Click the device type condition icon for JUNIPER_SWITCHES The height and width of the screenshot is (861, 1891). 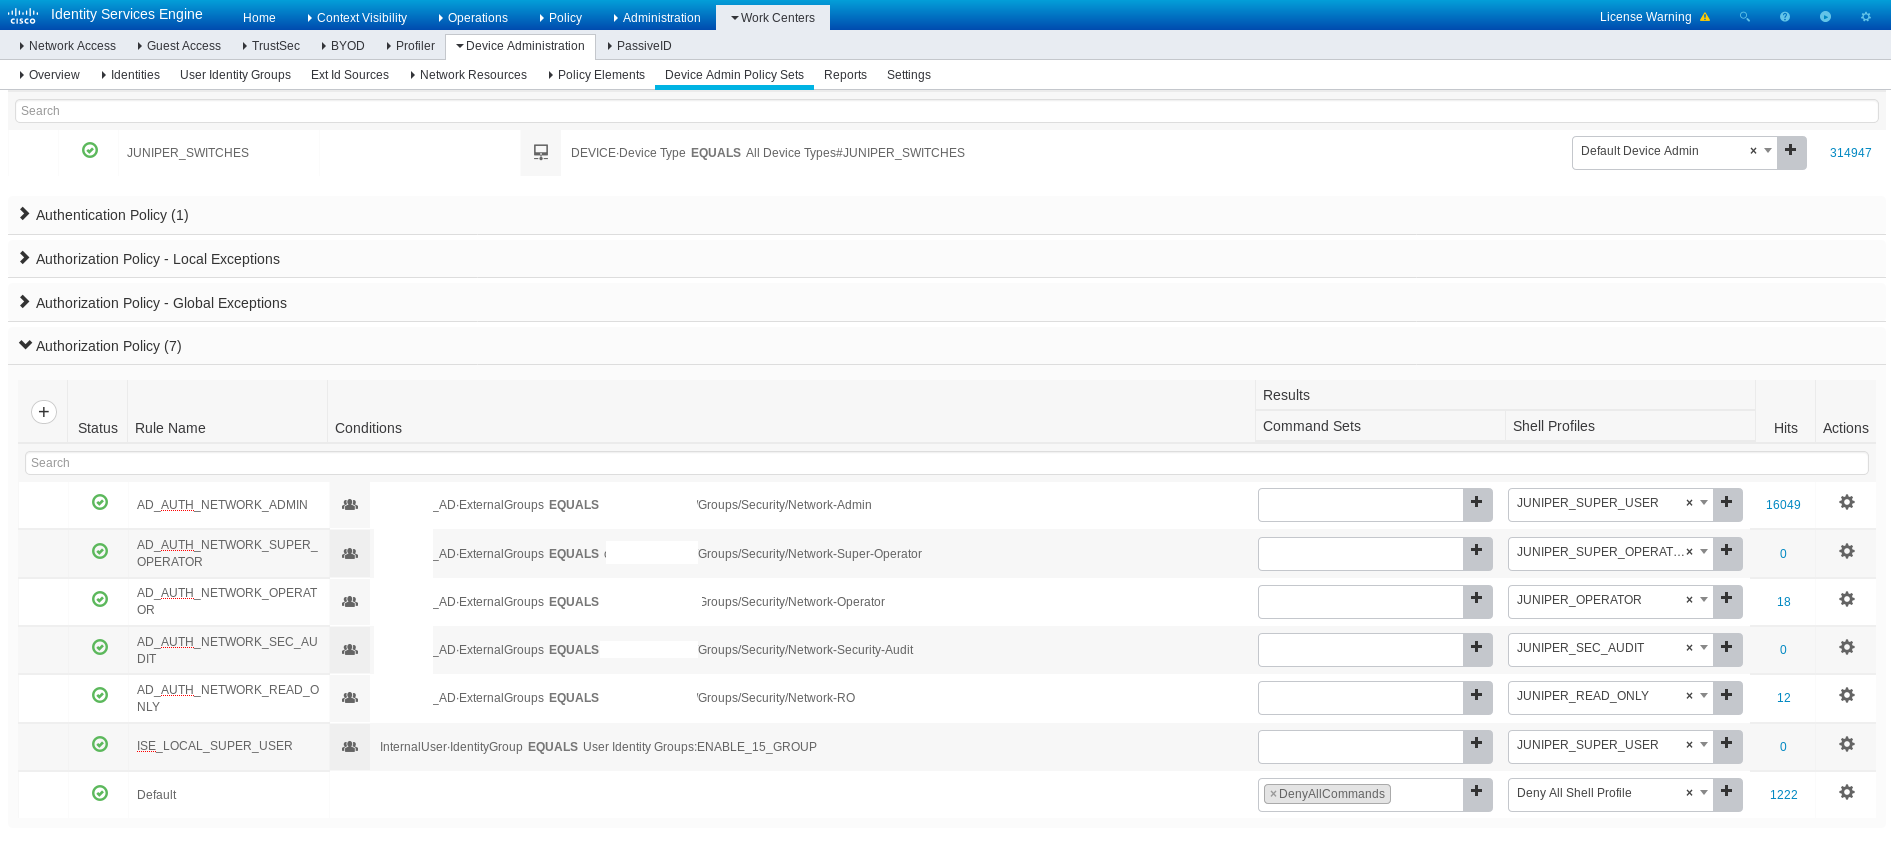541,152
